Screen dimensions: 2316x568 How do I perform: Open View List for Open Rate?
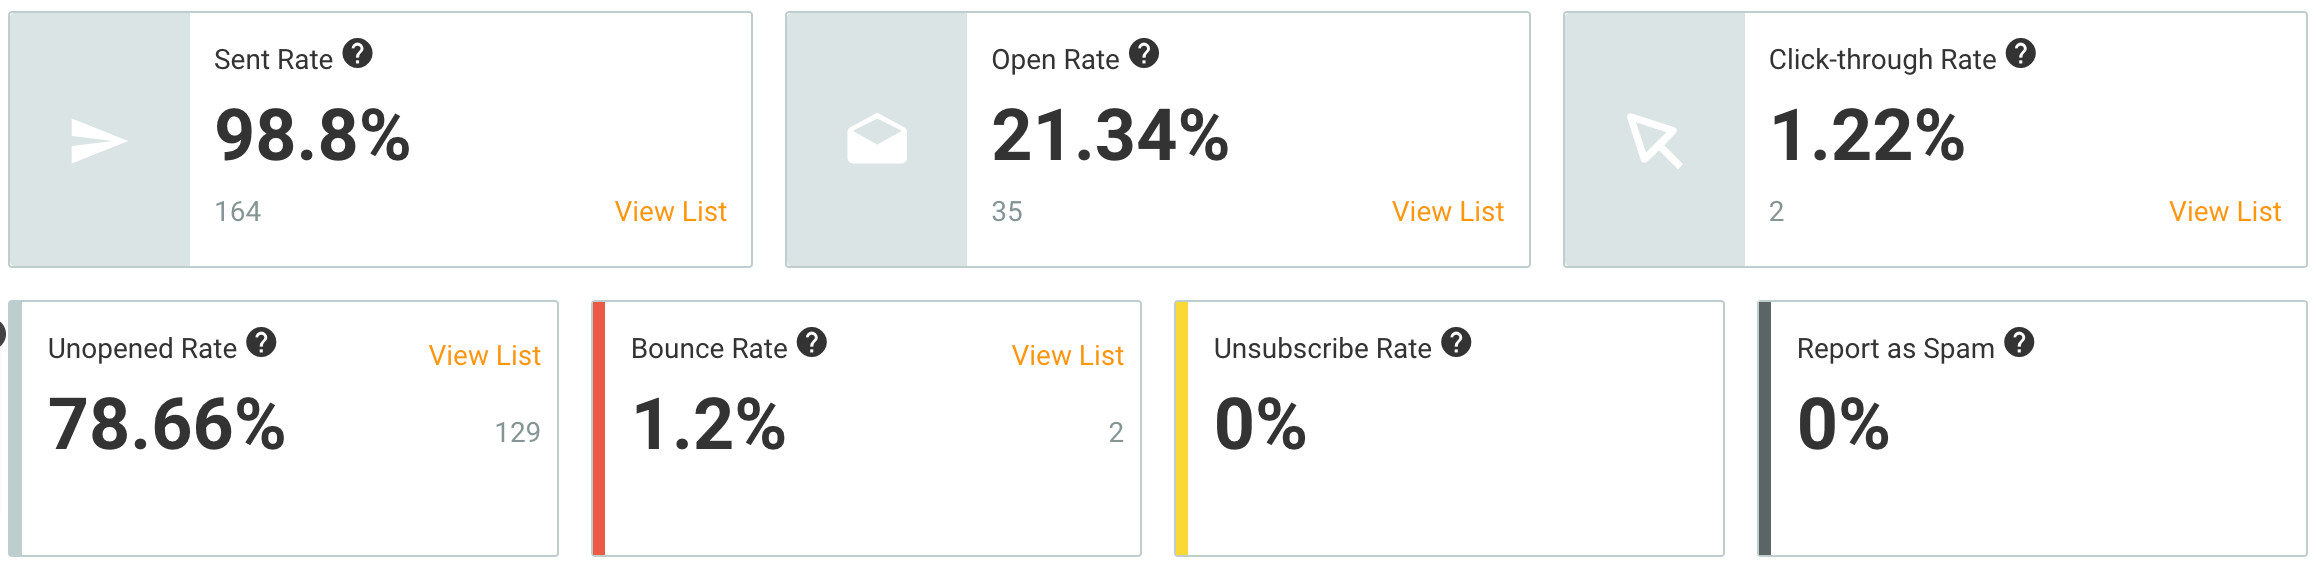(1447, 212)
